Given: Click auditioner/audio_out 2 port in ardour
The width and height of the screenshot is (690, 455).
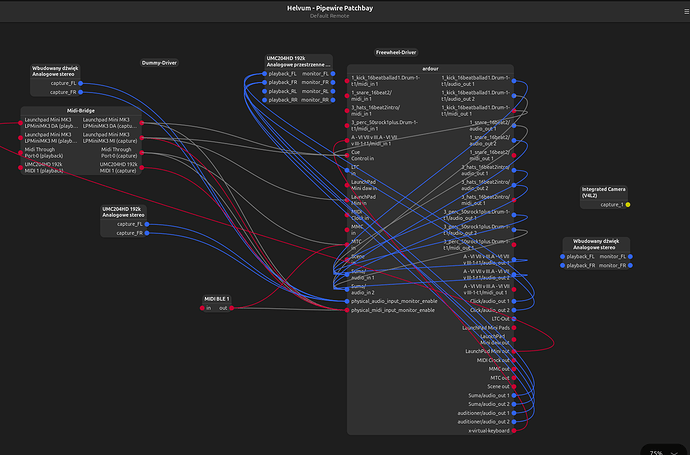Looking at the screenshot, I should point(488,421).
